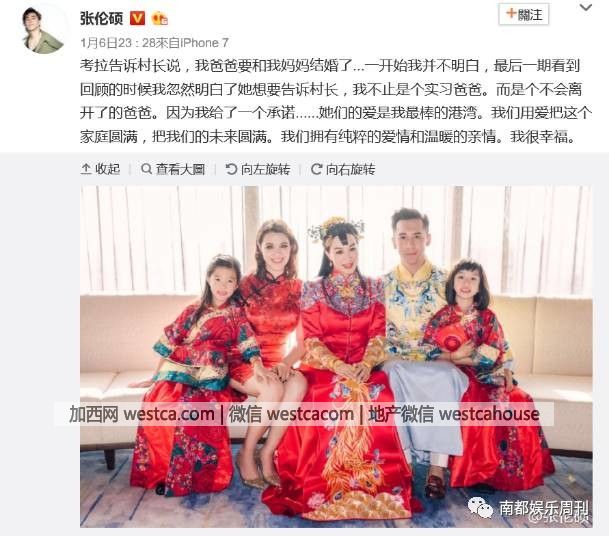
Task: Click the family wedding photo
Action: (x=336, y=357)
